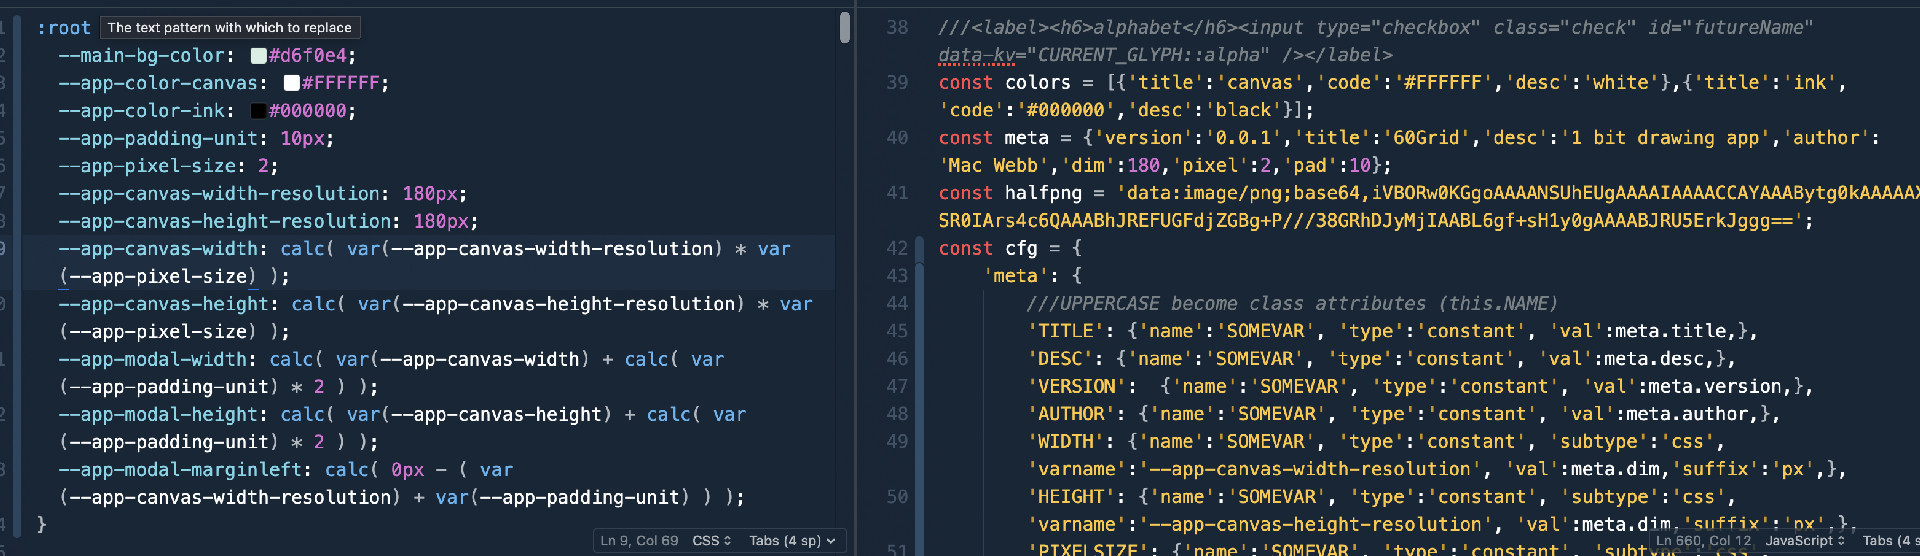Open the Tabs (4 sp) indentation menu in left pane
This screenshot has width=1920, height=556.
pos(791,541)
